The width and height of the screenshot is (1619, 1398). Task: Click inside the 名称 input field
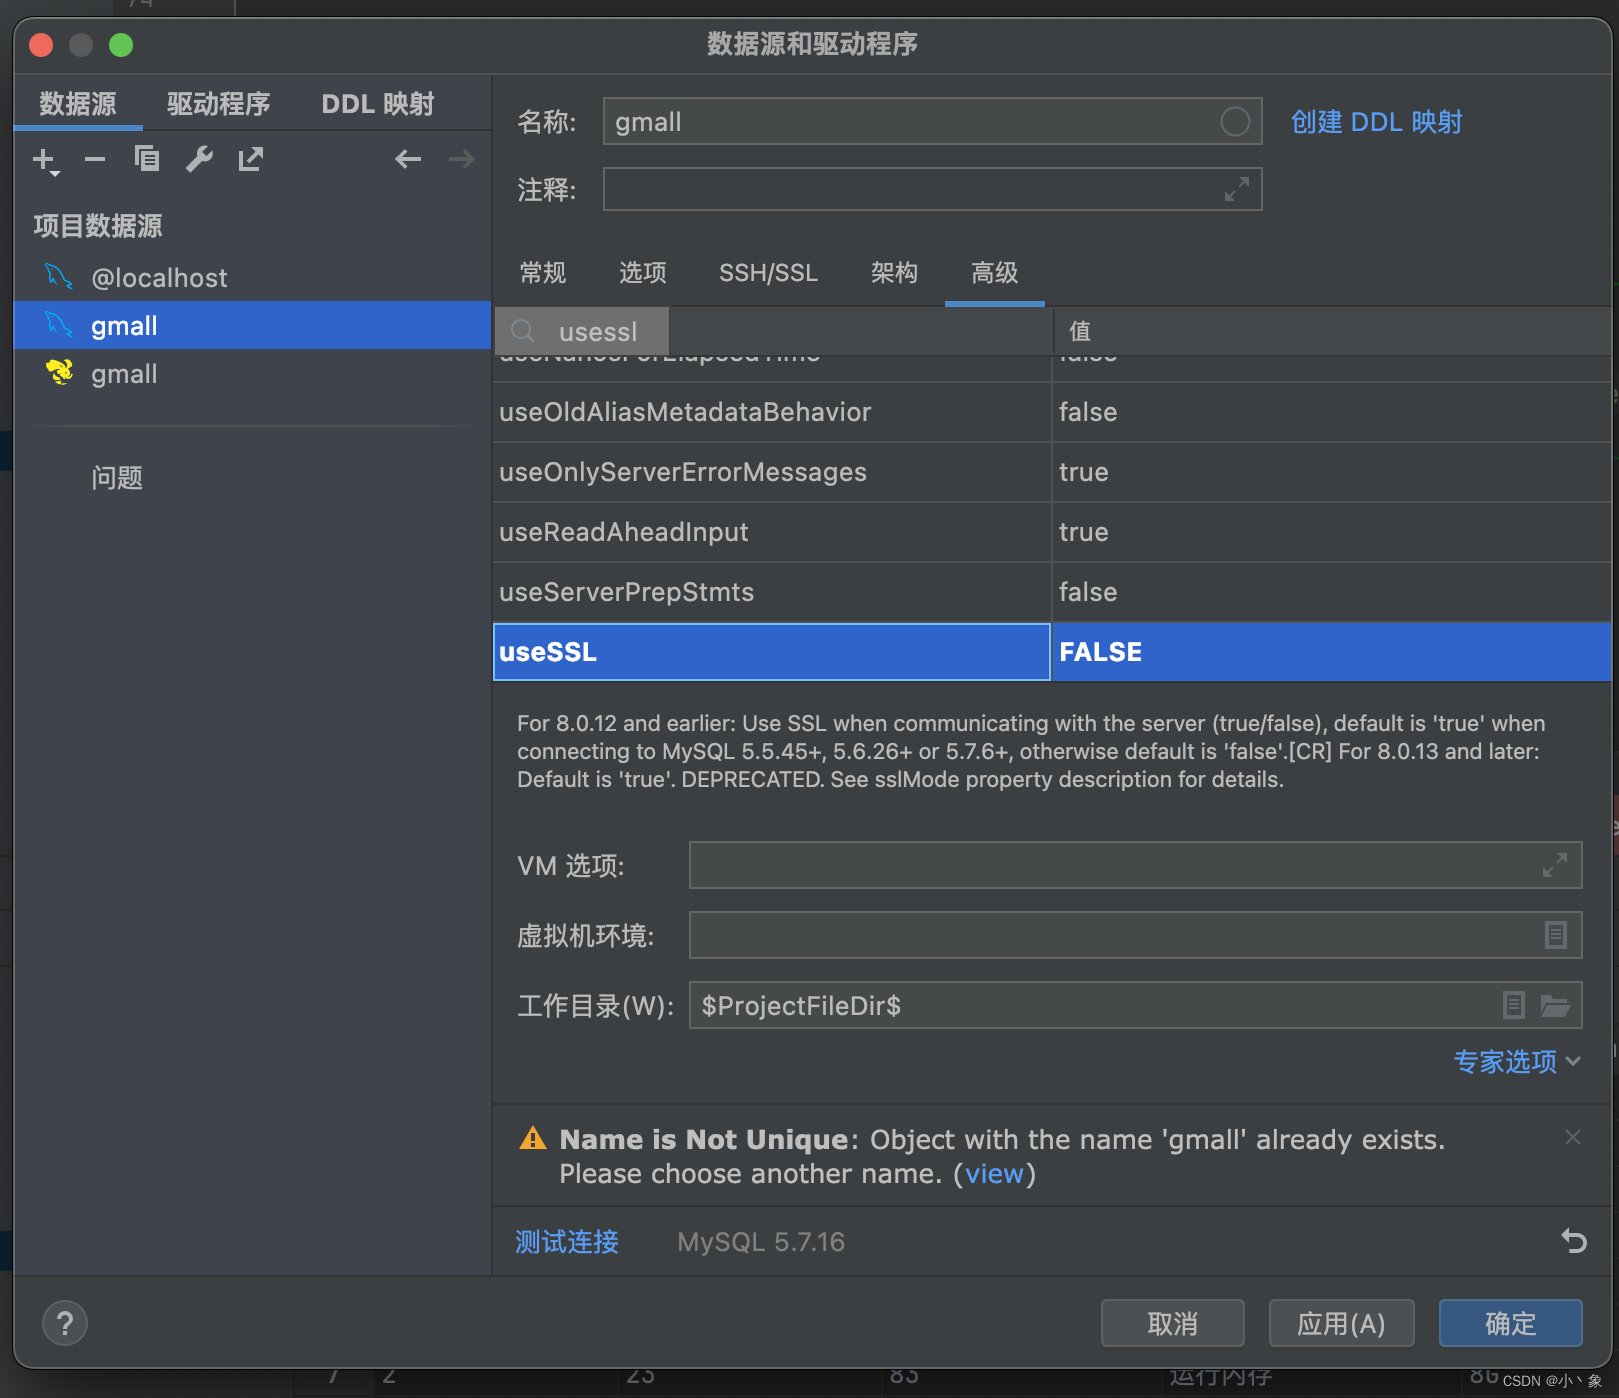click(x=900, y=121)
